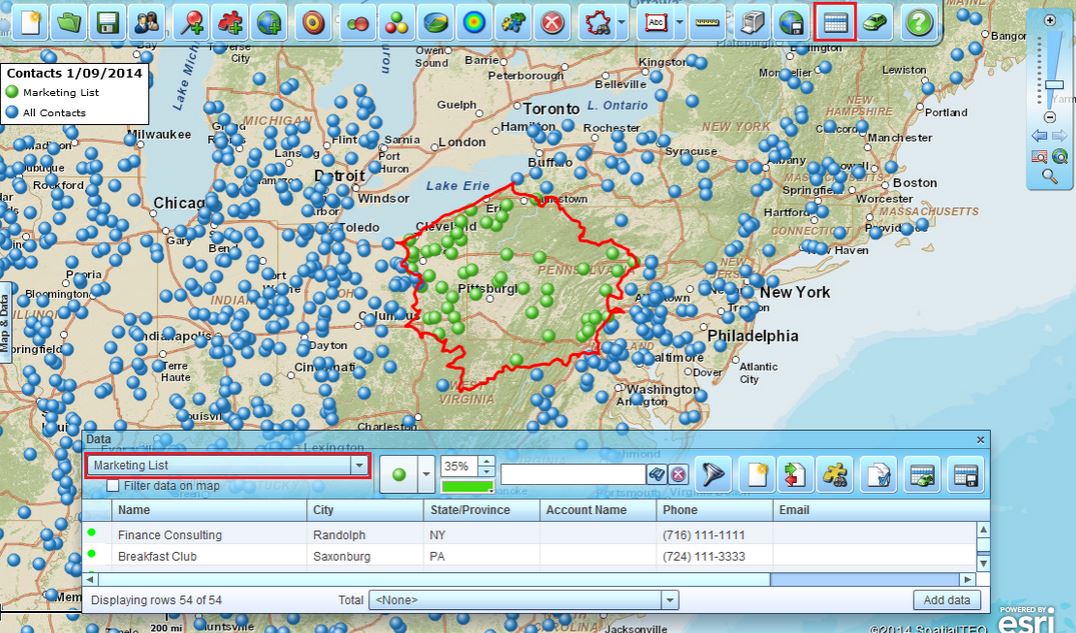Click the print map icon

pos(754,23)
